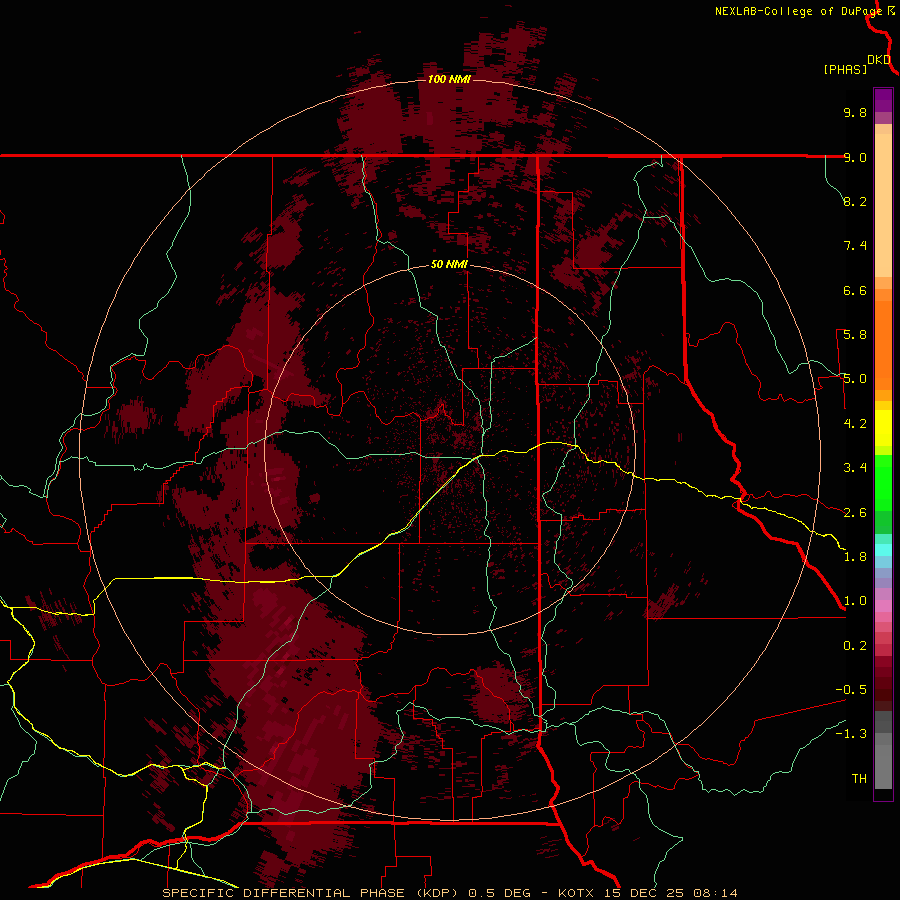This screenshot has height=900, width=900.
Task: Click the 50 NMI range ring label
Action: [449, 264]
